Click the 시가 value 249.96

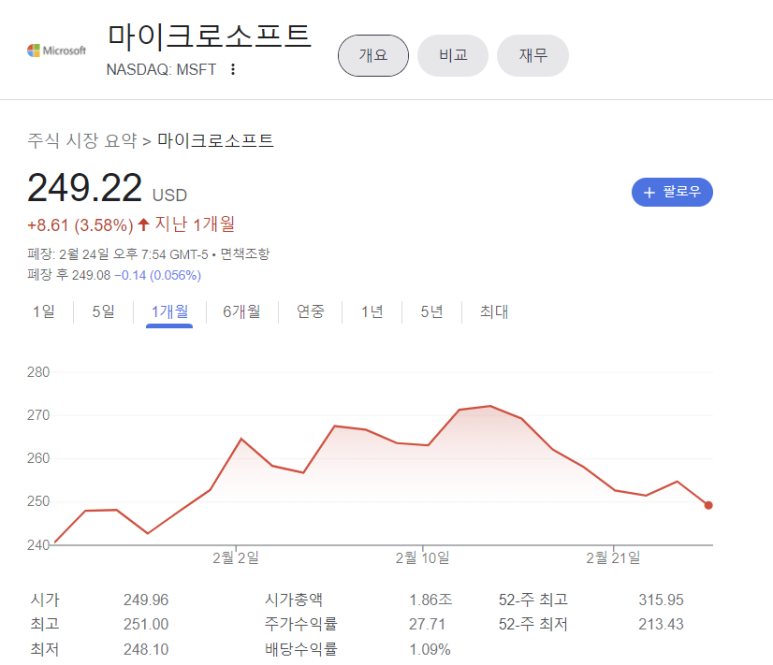pyautogui.click(x=146, y=600)
